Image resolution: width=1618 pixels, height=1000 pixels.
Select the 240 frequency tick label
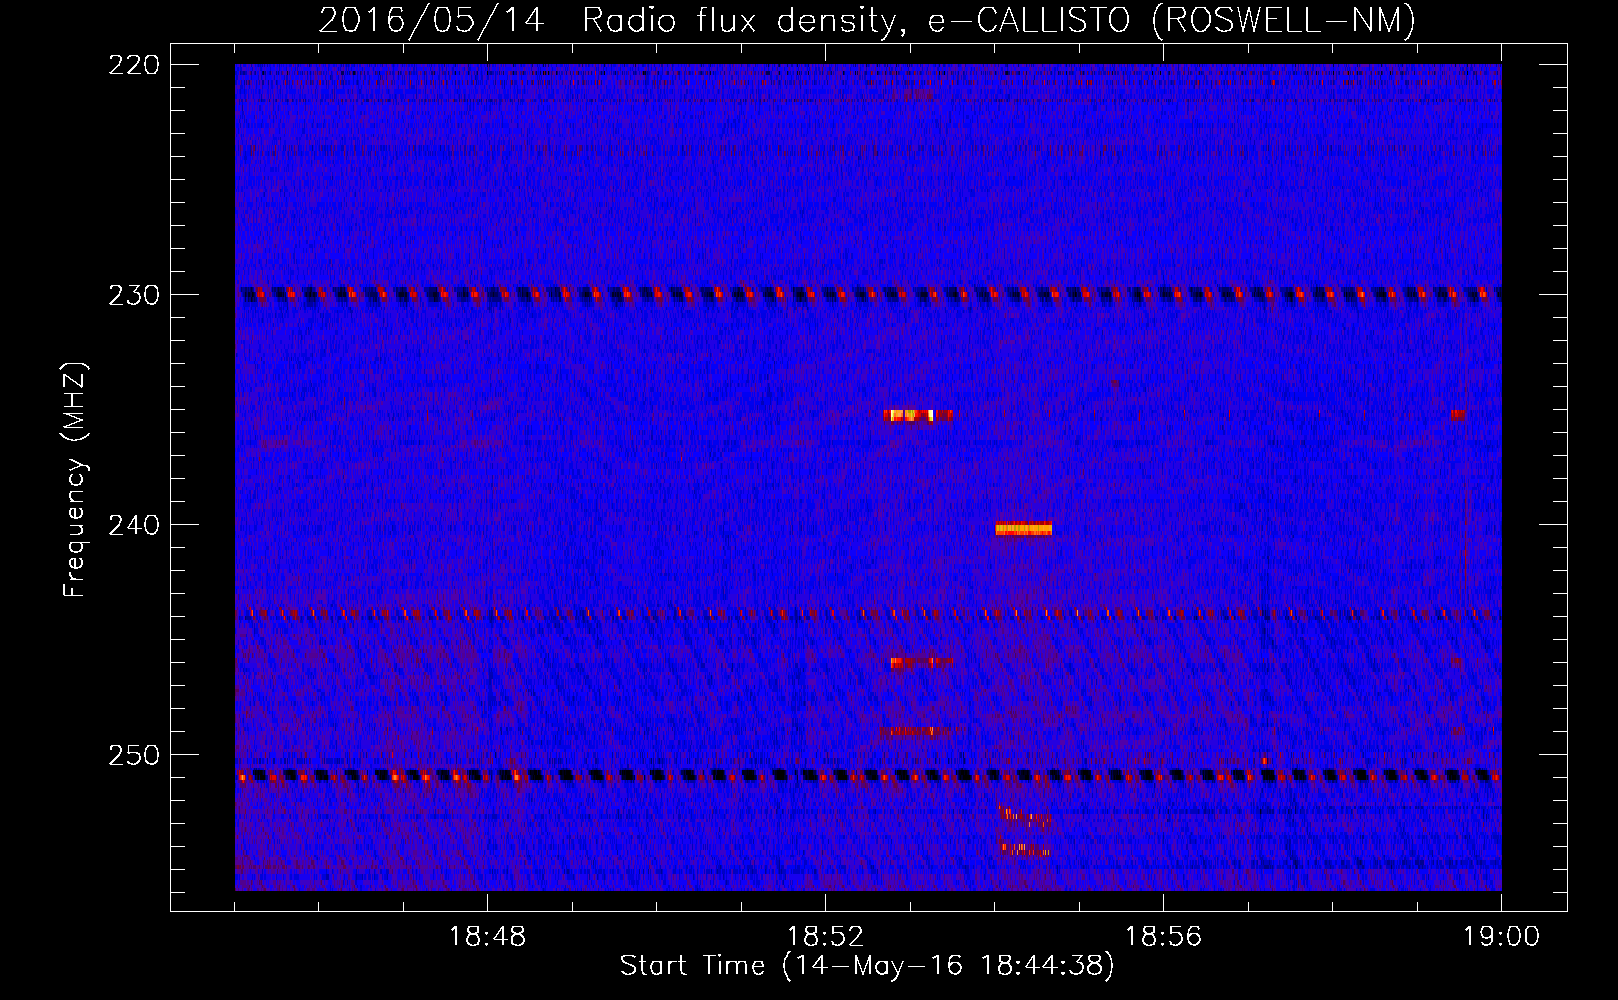pyautogui.click(x=134, y=525)
